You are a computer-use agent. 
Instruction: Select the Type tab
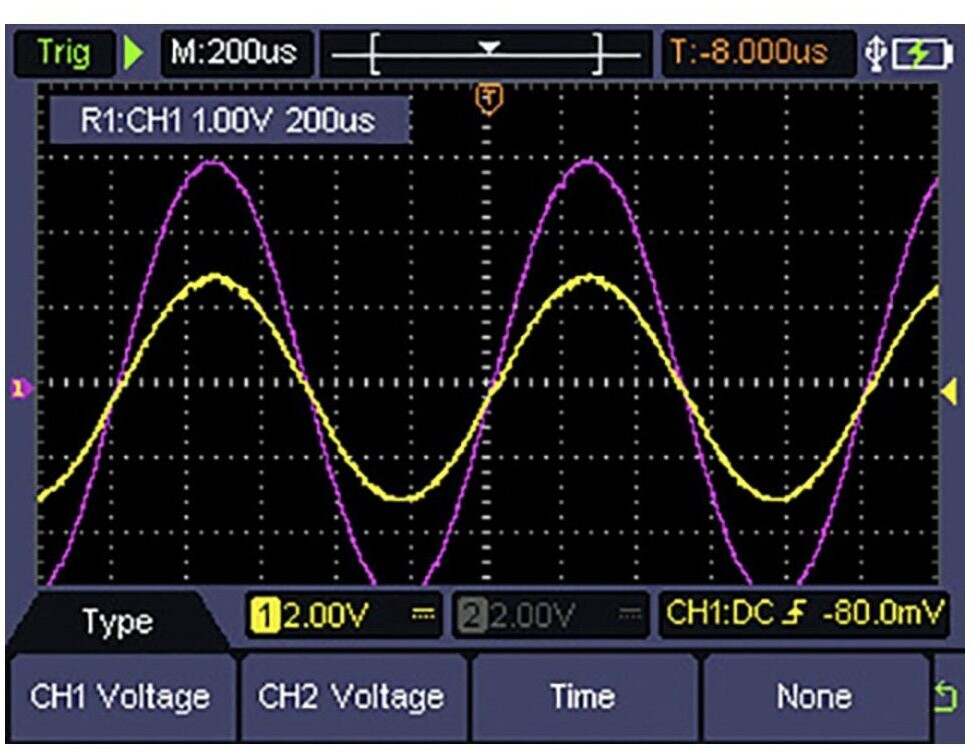(x=118, y=621)
